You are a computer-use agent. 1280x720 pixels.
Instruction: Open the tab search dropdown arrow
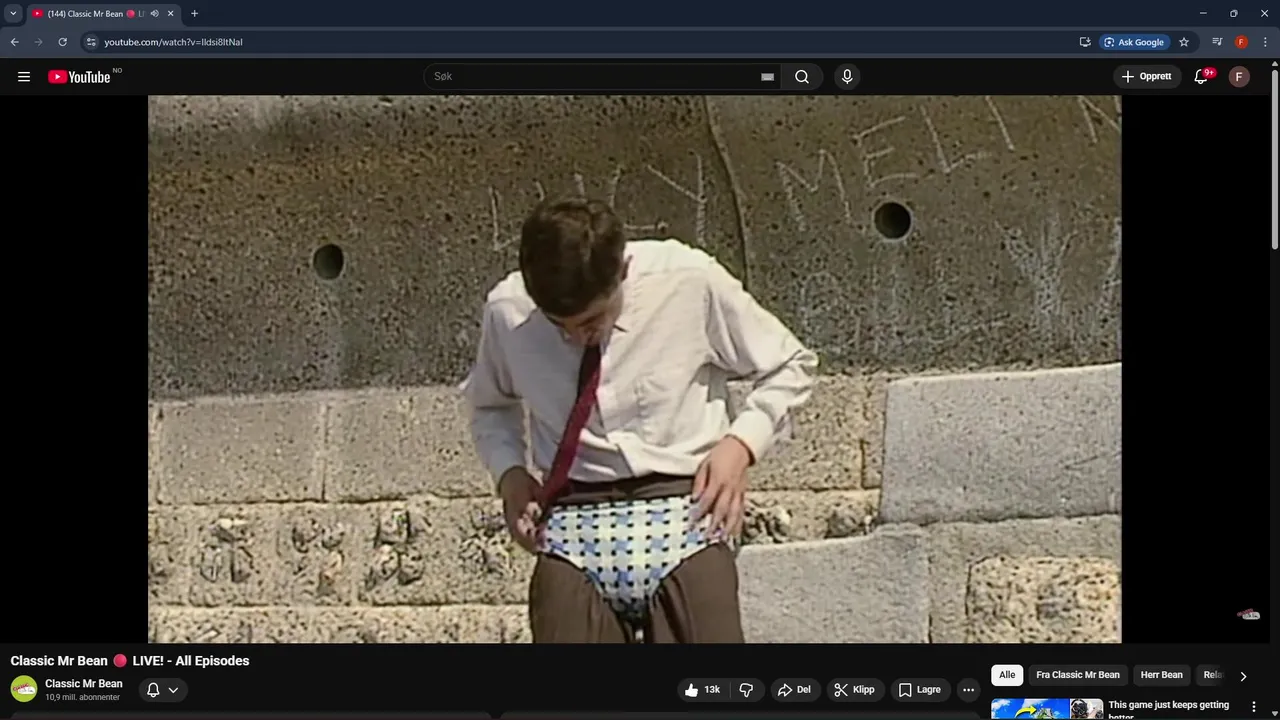click(13, 14)
